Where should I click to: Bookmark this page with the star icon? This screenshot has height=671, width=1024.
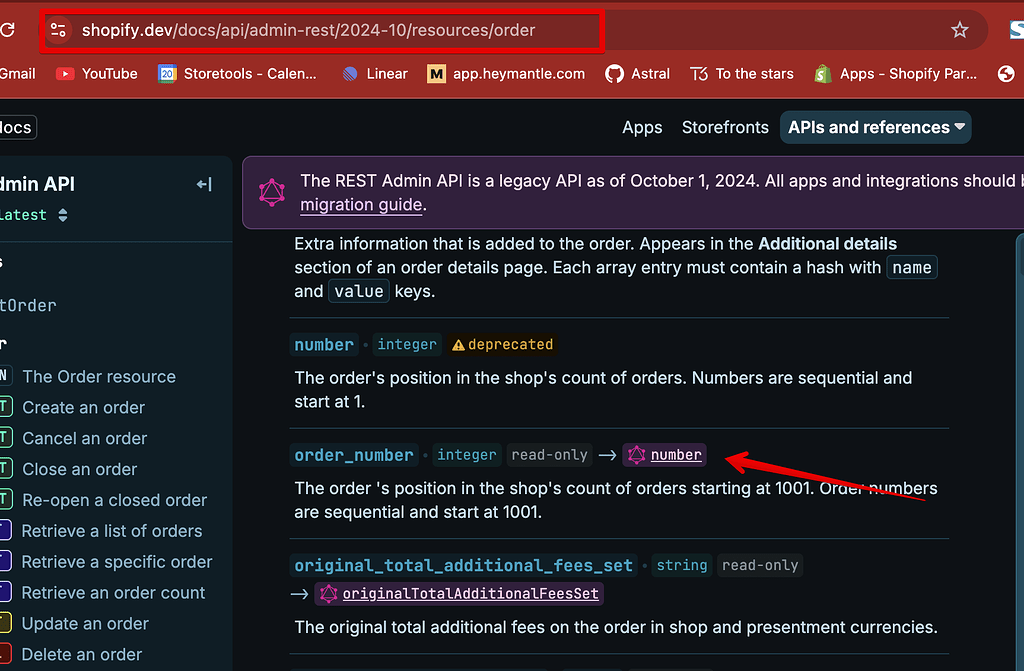point(959,30)
